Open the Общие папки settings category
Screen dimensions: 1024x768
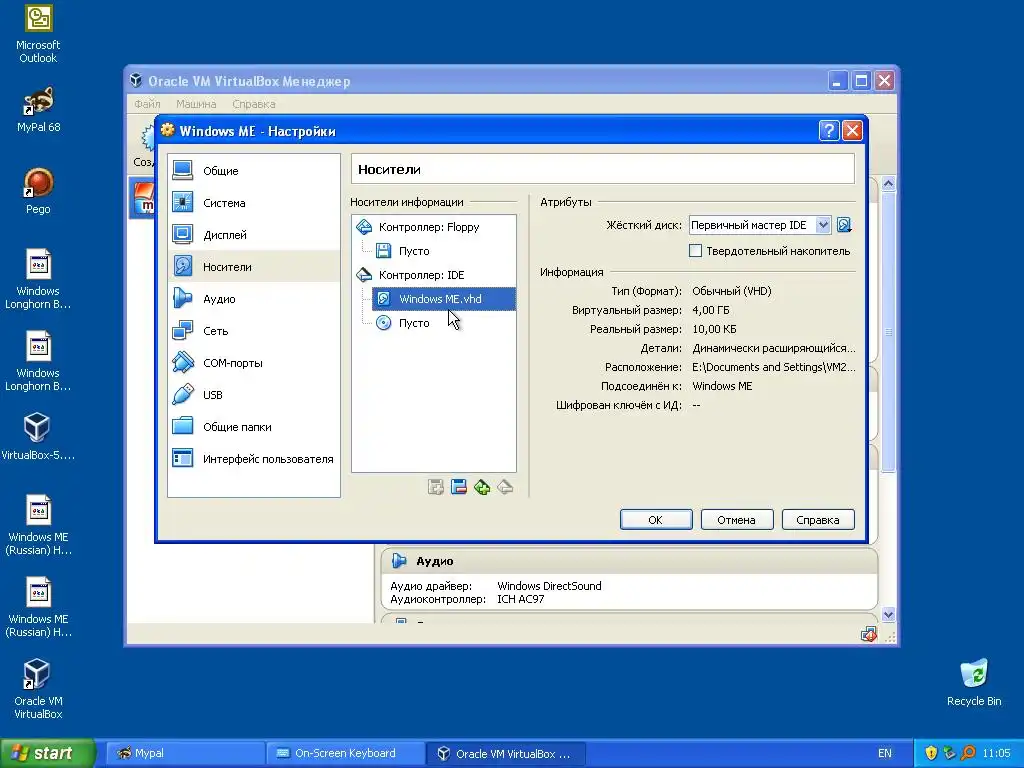pyautogui.click(x=253, y=426)
